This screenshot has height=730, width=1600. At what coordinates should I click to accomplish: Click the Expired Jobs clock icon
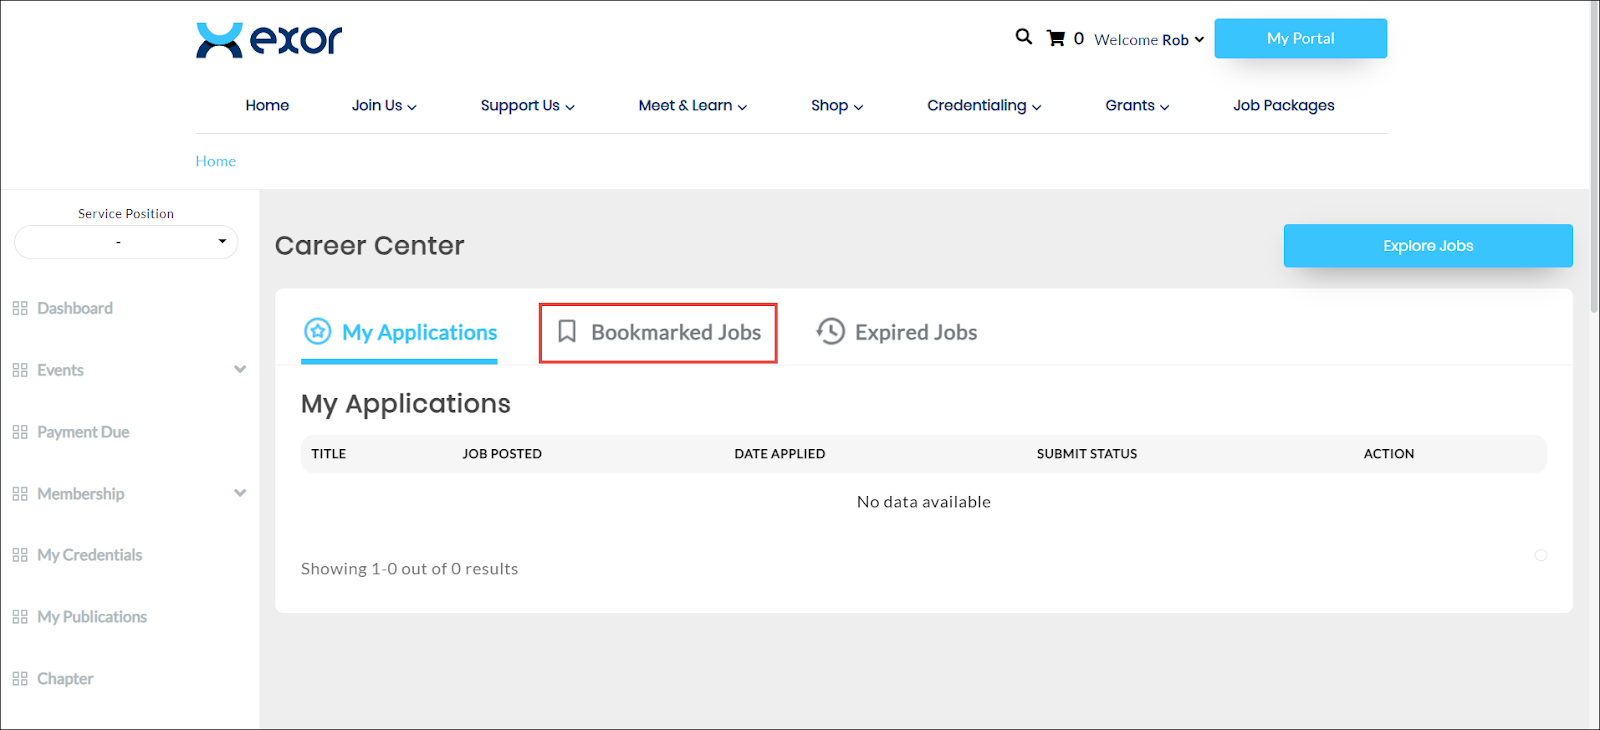coord(830,331)
